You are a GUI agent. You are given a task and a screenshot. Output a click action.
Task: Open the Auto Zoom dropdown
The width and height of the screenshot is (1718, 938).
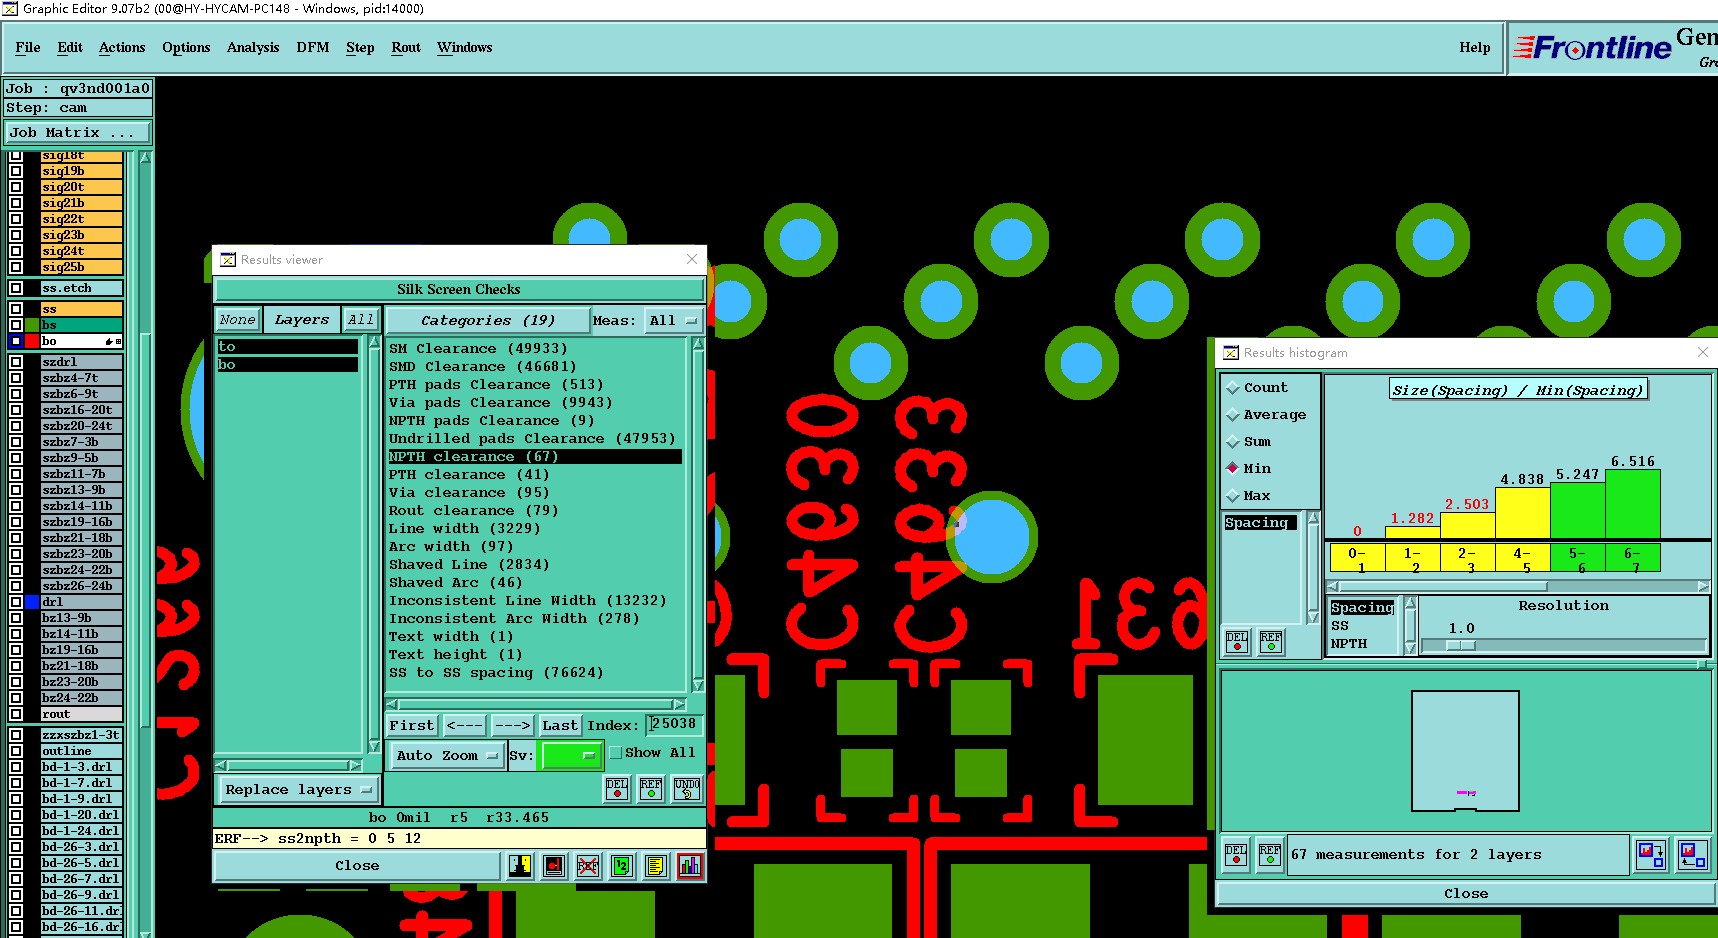click(x=446, y=756)
